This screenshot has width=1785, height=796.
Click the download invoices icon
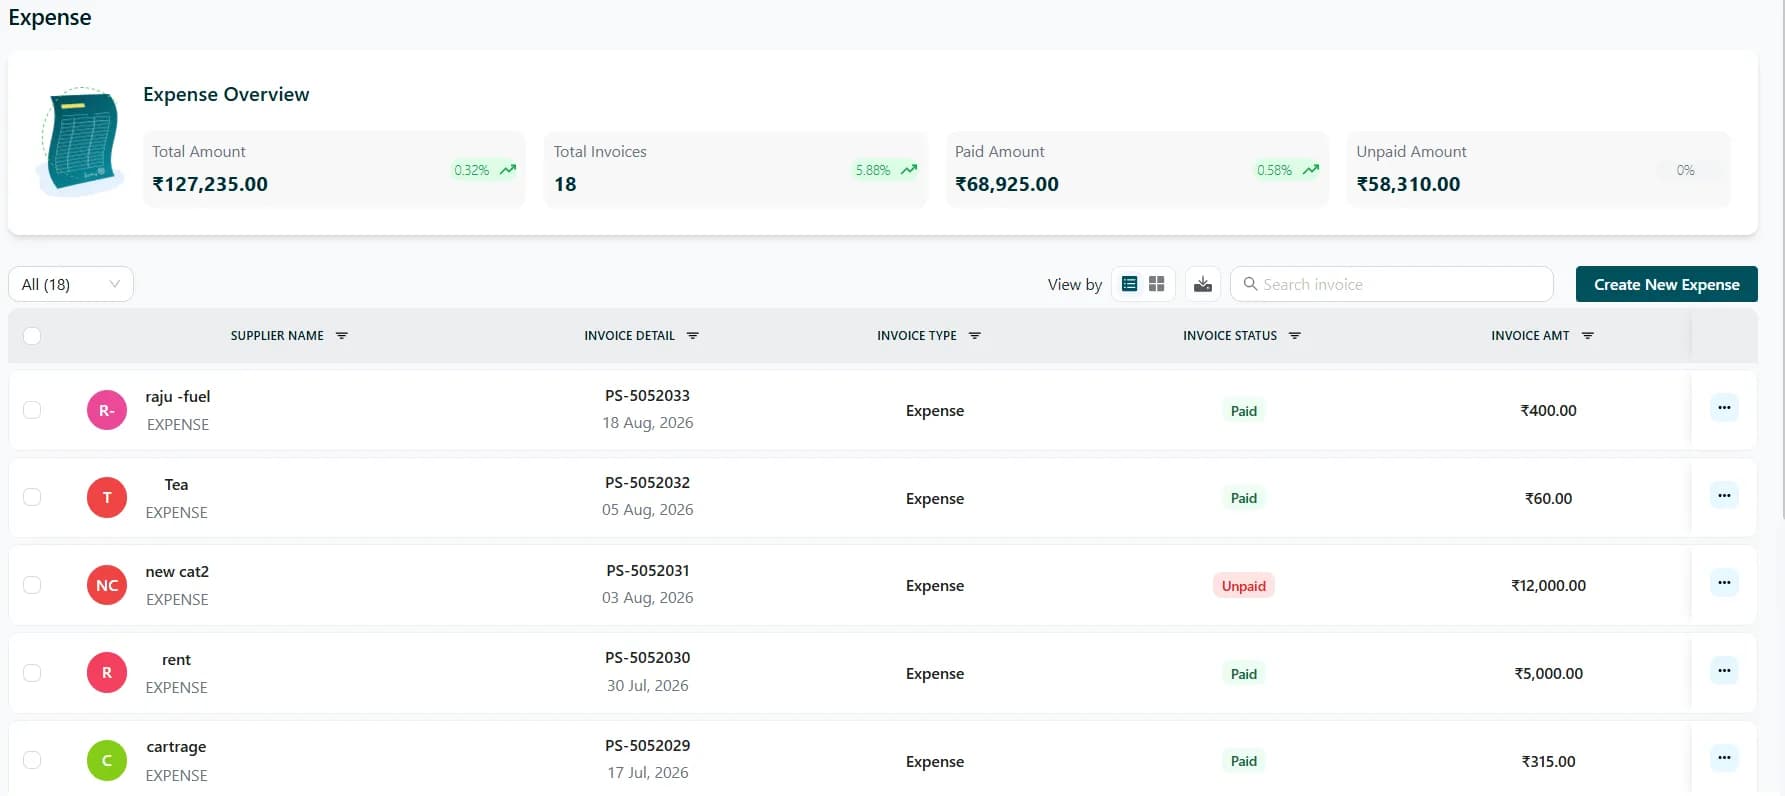pyautogui.click(x=1203, y=284)
